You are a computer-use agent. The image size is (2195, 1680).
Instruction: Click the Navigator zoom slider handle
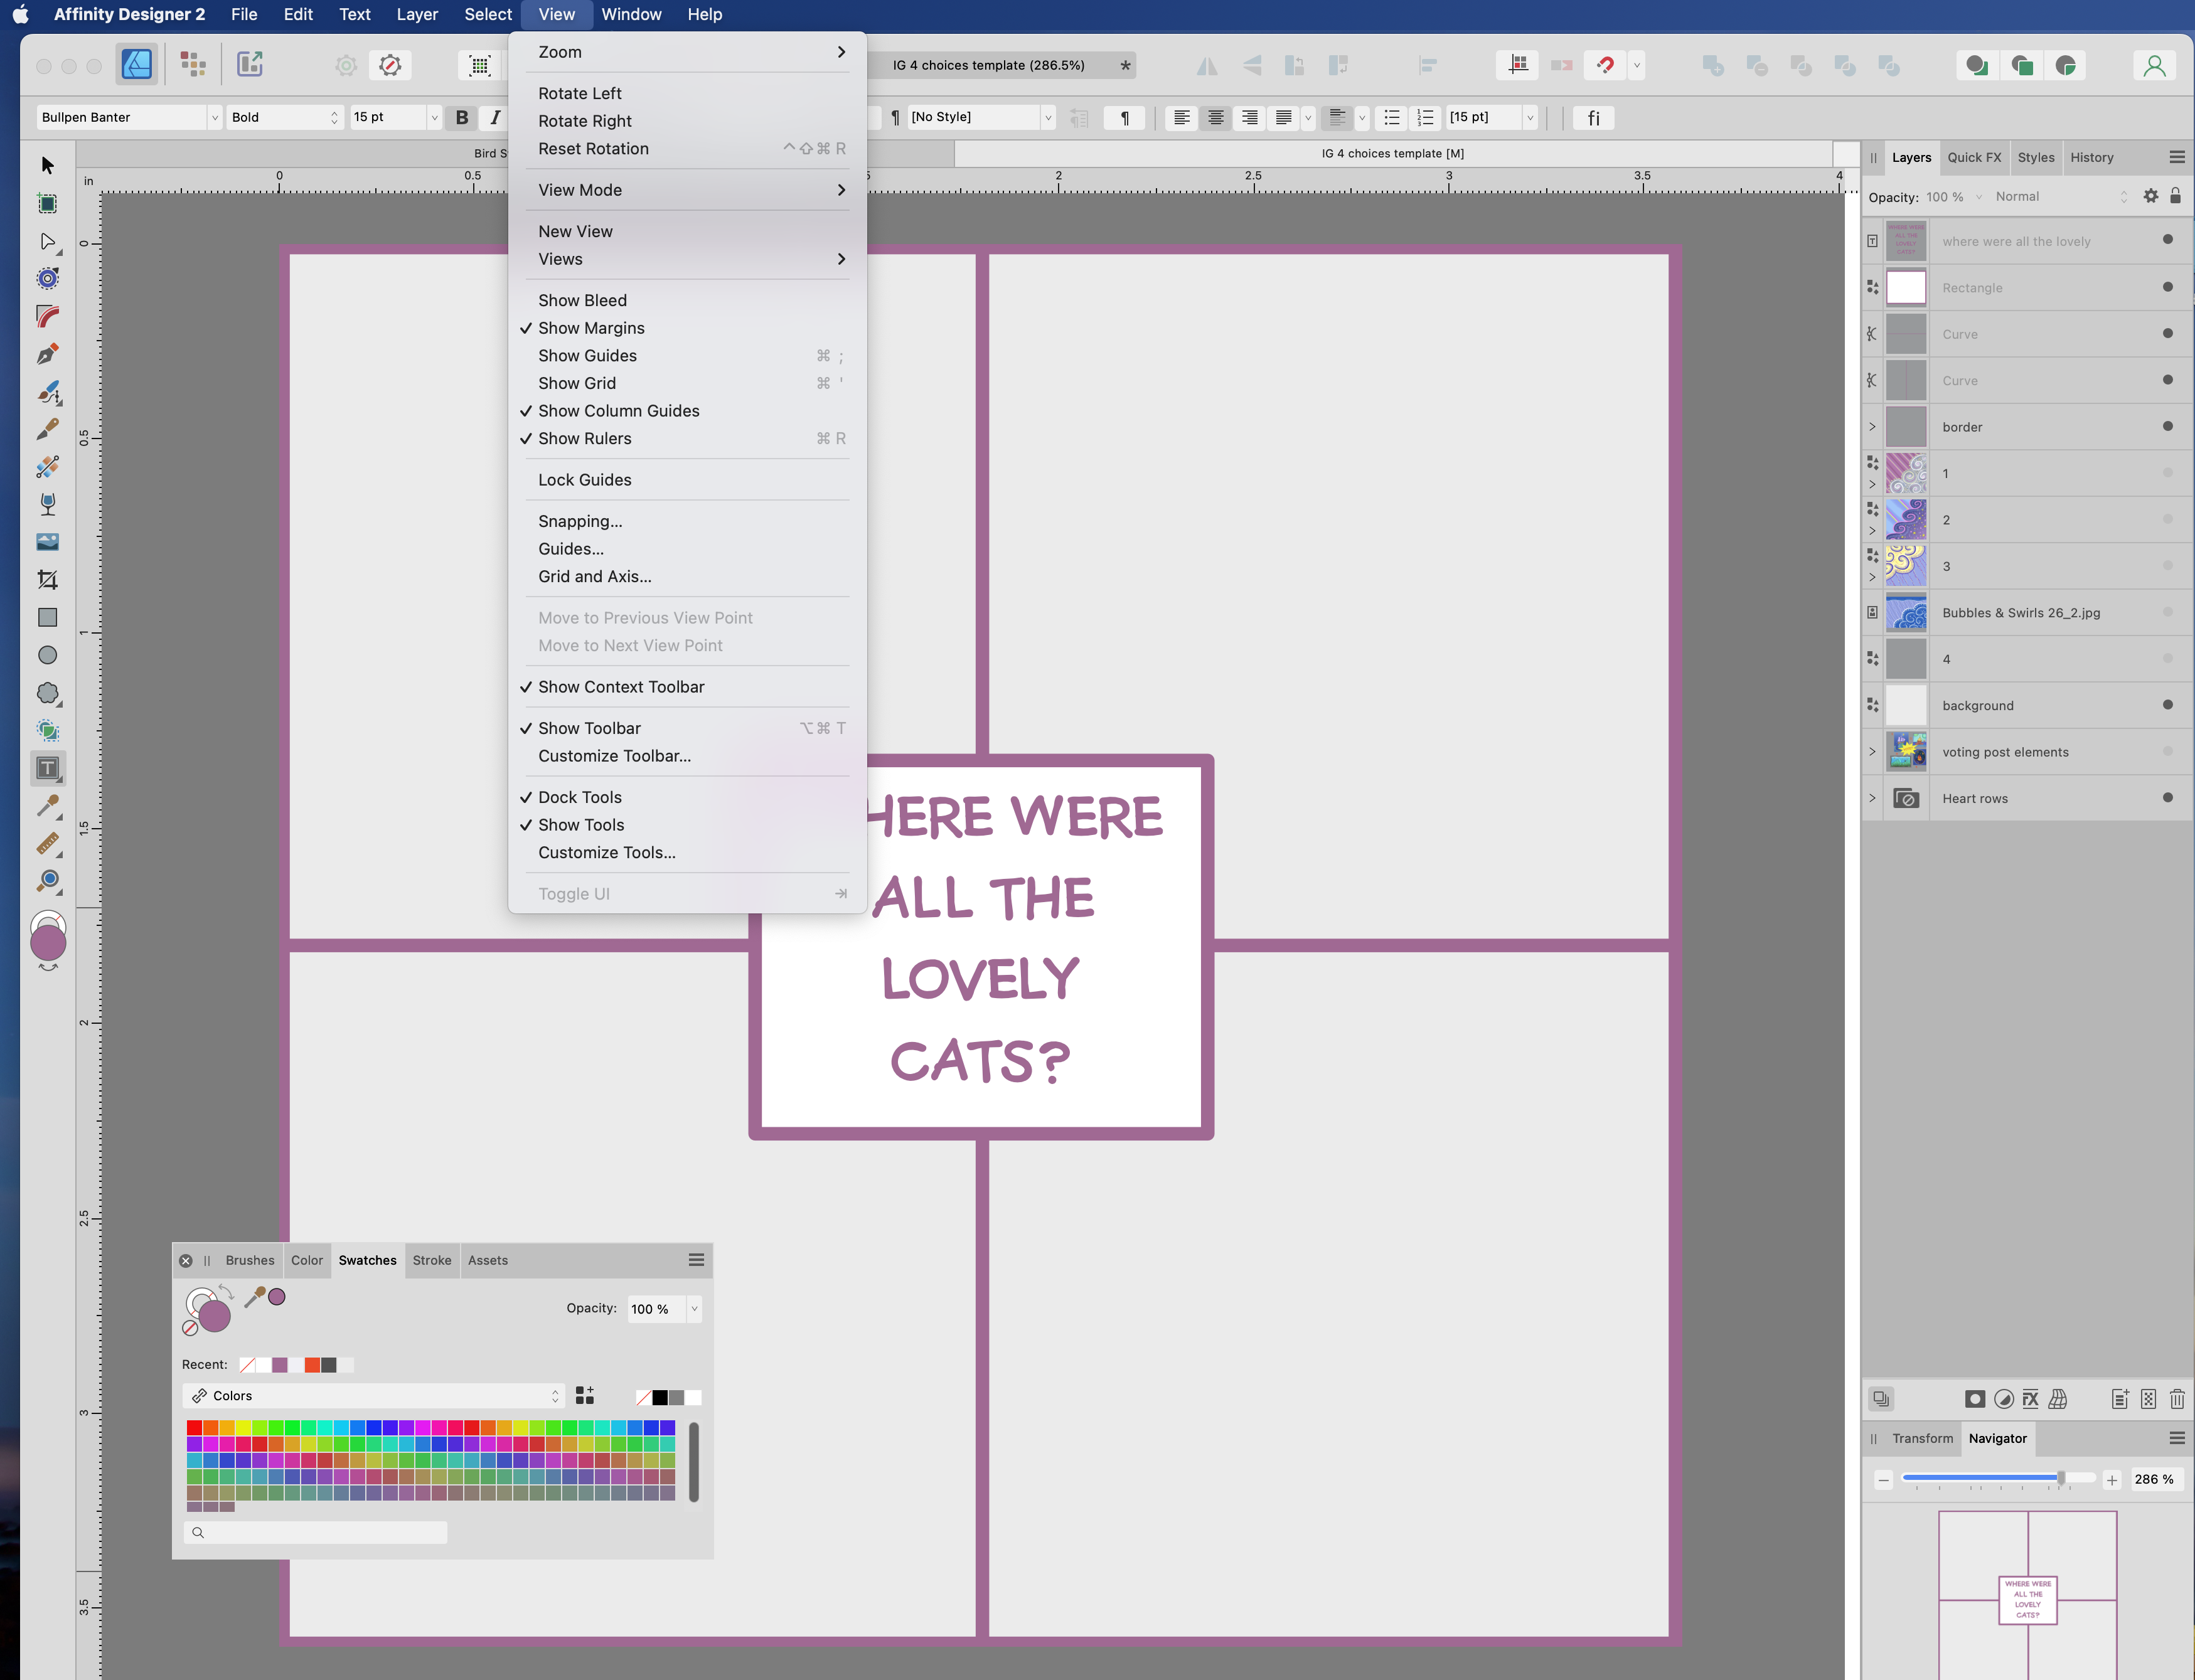tap(2060, 1478)
